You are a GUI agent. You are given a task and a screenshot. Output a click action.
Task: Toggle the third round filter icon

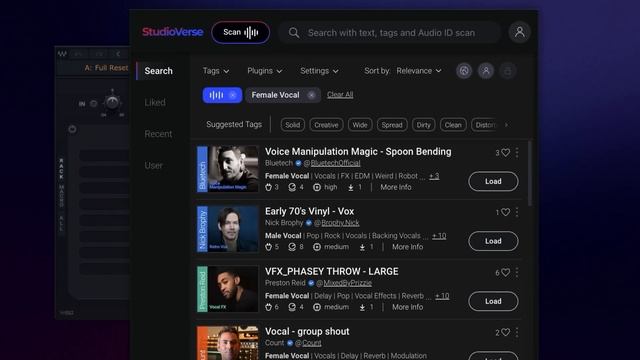tap(507, 71)
